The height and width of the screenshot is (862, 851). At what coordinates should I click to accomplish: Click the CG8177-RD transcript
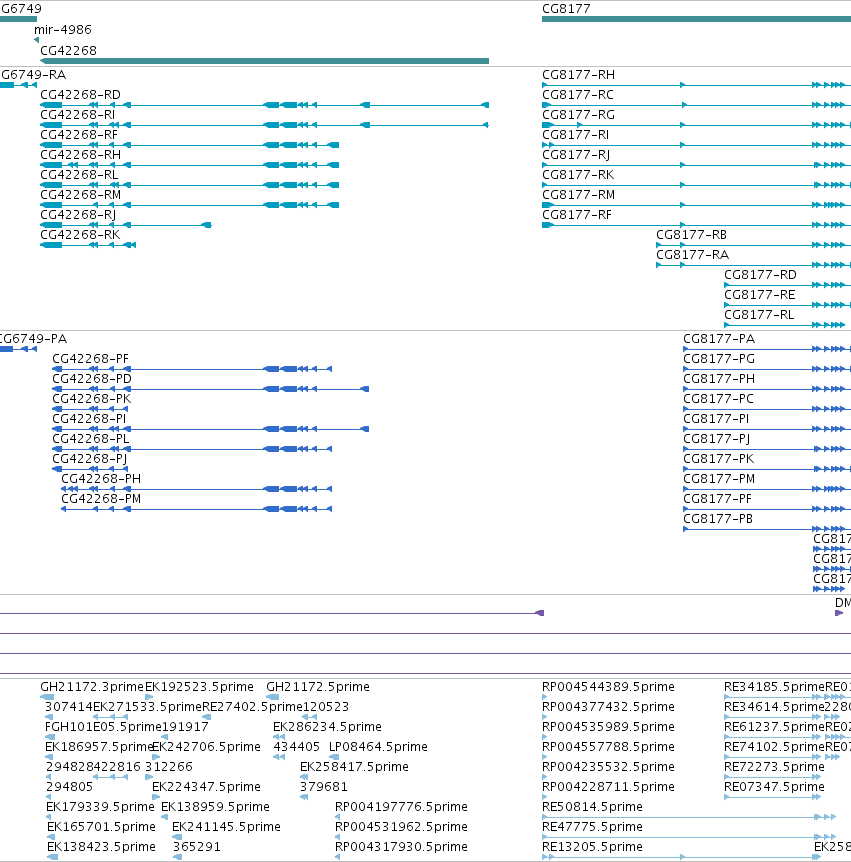(760, 275)
